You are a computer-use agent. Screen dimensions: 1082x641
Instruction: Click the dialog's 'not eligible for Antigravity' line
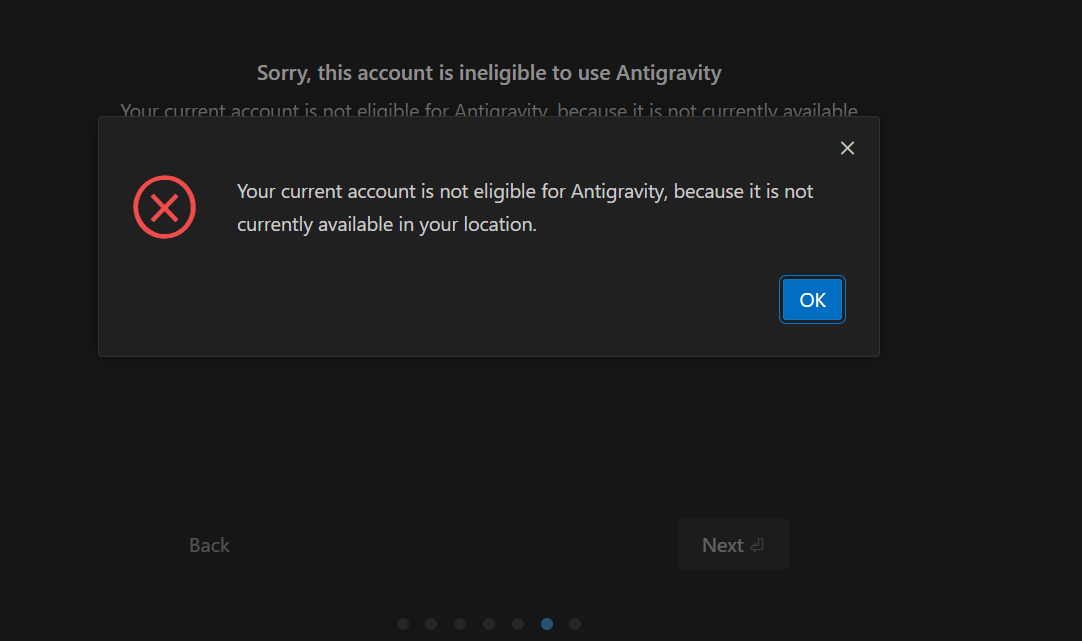click(x=525, y=191)
